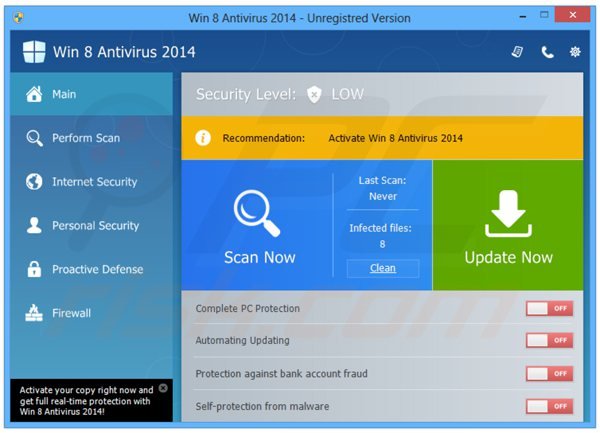600x433 pixels.
Task: Enable Automating Updating switch
Action: pos(549,340)
